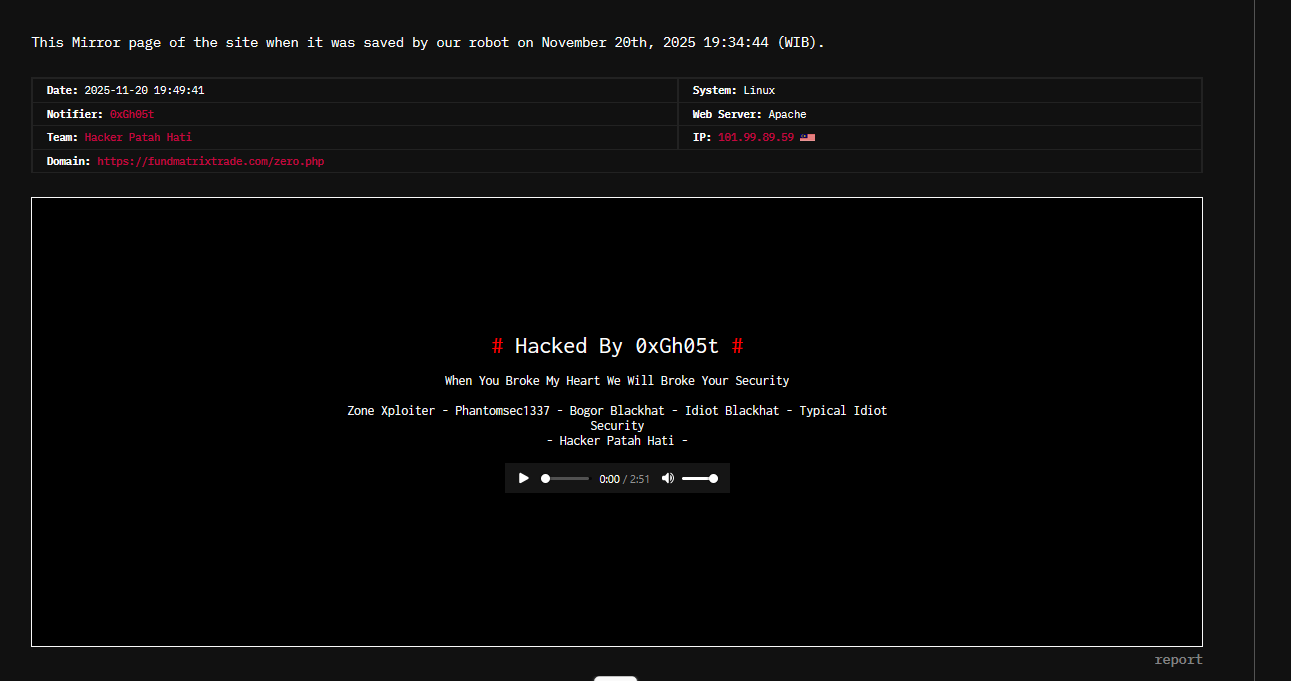
Task: Mute the audio with the speaker icon
Action: (667, 478)
